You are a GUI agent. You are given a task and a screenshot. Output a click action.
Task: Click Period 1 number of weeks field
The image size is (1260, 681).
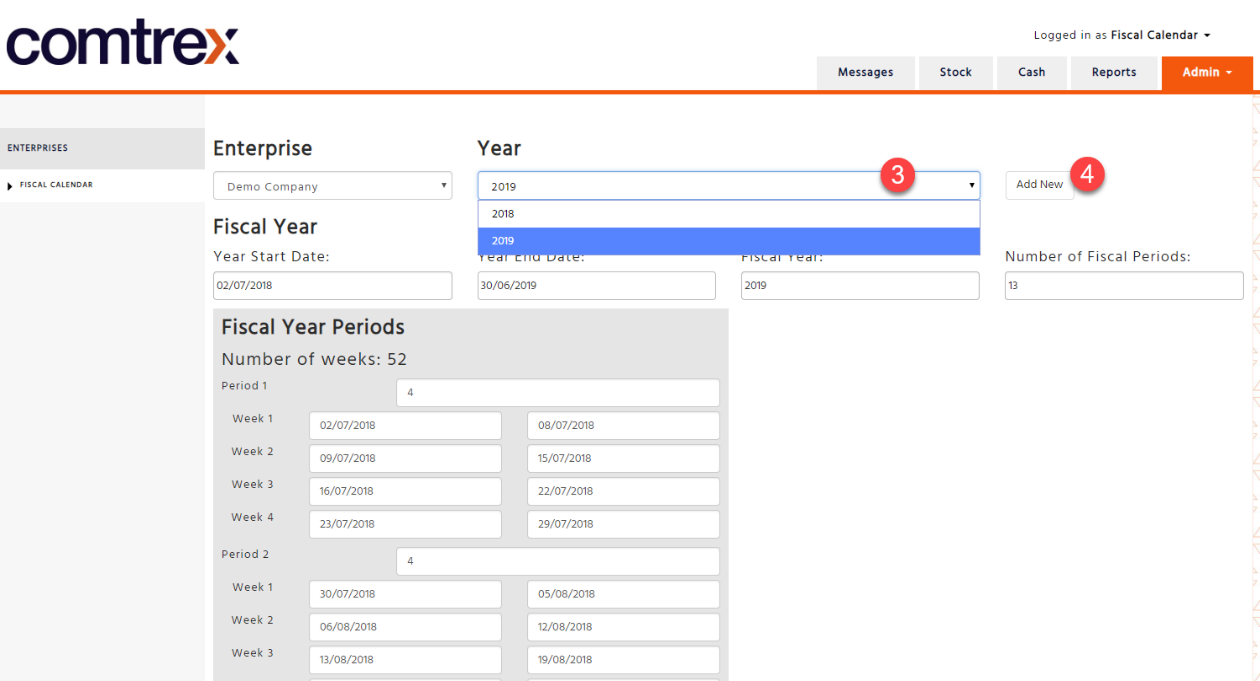point(558,393)
